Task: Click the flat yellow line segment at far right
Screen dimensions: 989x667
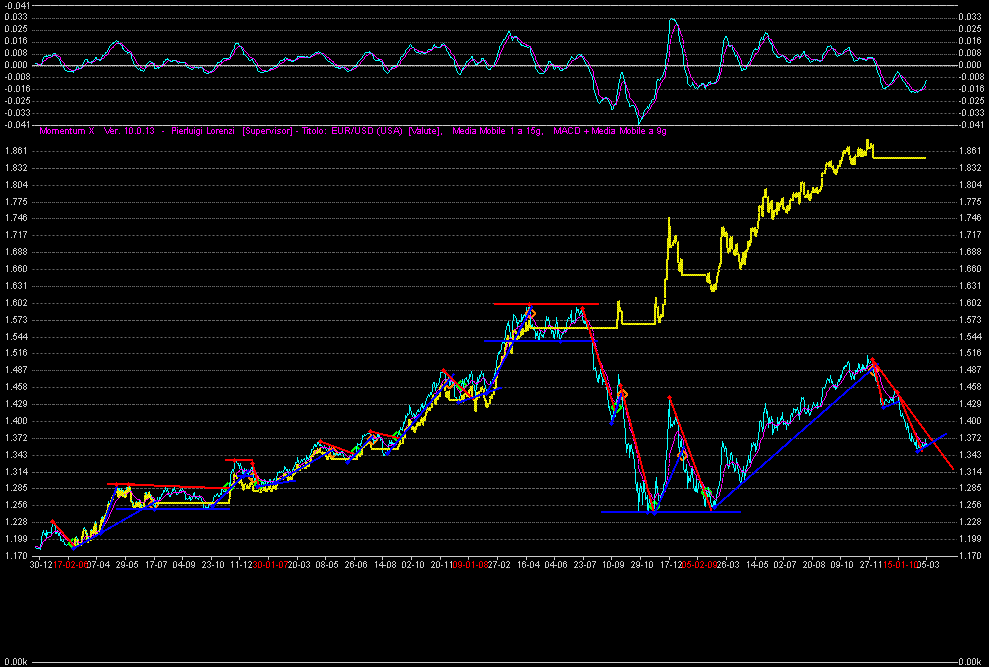Action: tap(900, 158)
